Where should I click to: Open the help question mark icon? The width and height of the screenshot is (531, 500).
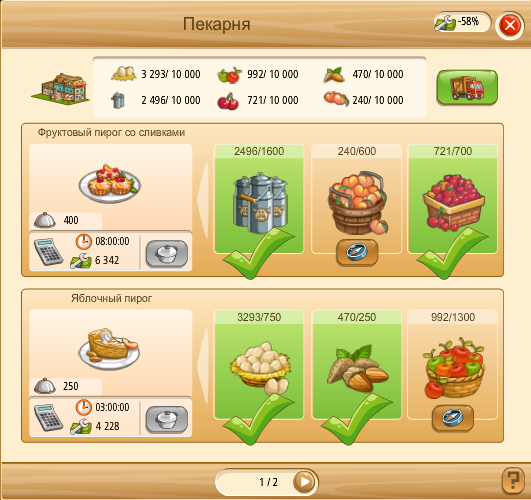512,480
